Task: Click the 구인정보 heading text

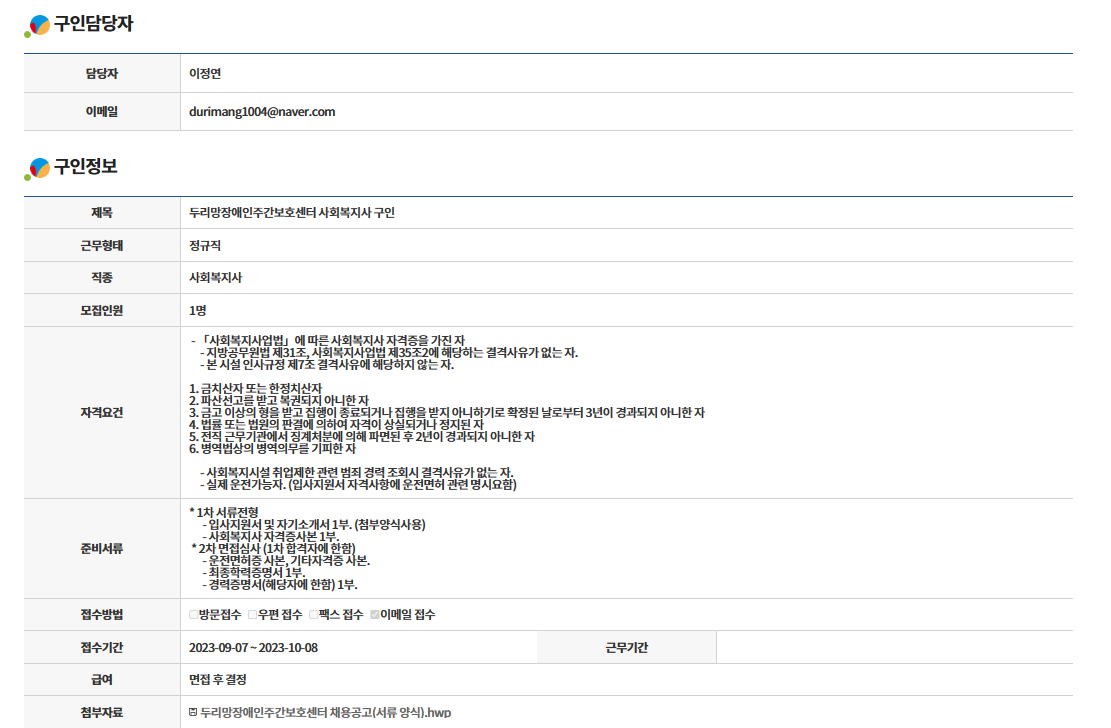Action: point(85,167)
